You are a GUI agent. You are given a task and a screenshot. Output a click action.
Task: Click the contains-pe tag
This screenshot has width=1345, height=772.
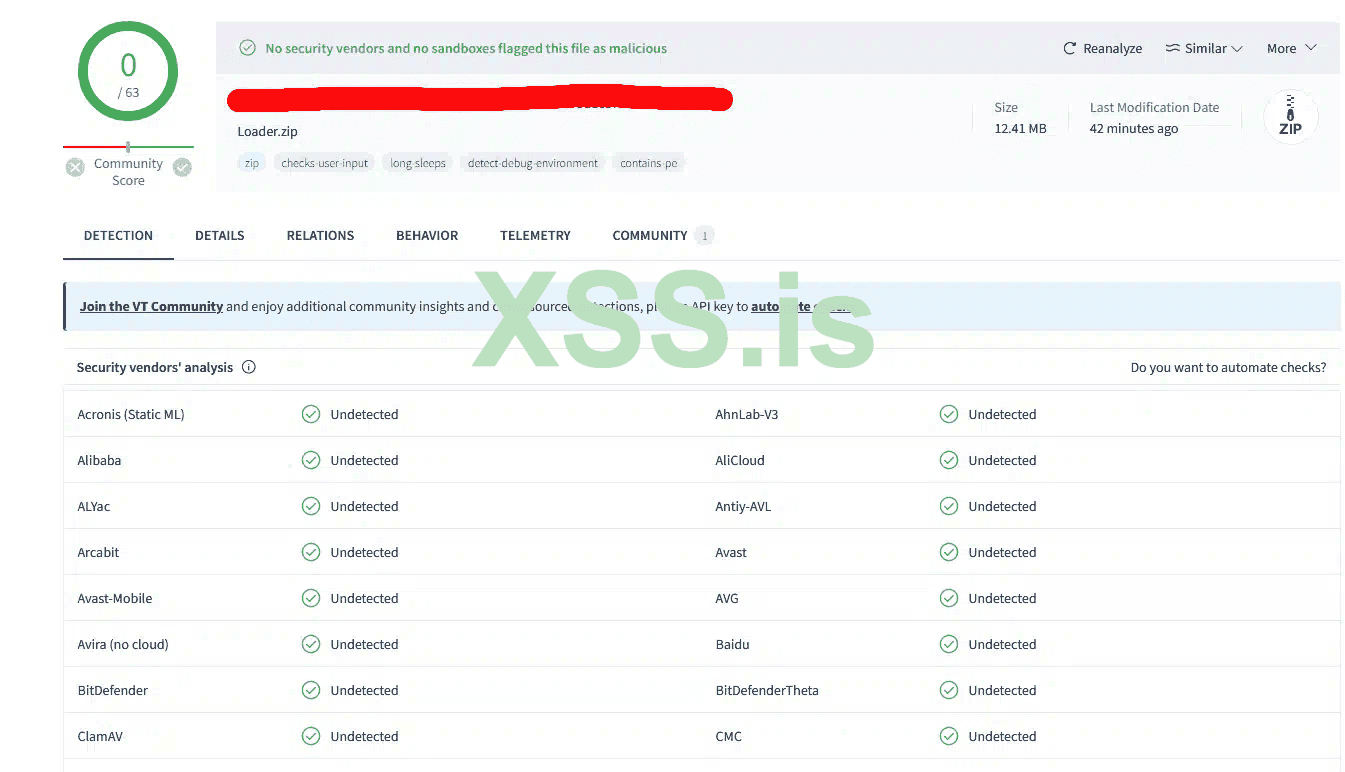649,163
